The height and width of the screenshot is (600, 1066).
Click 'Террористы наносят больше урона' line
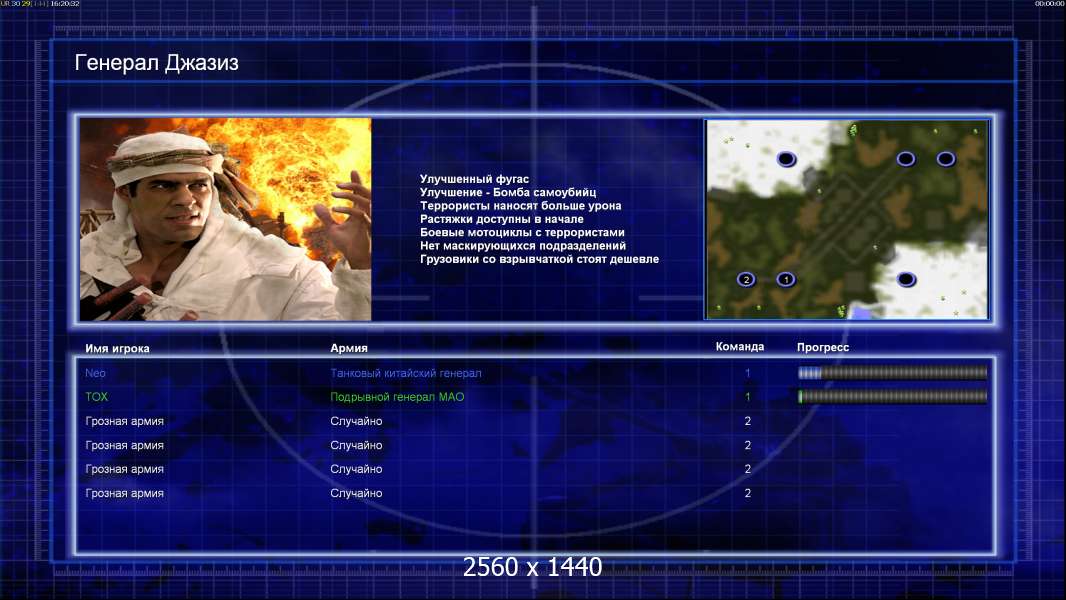[520, 205]
